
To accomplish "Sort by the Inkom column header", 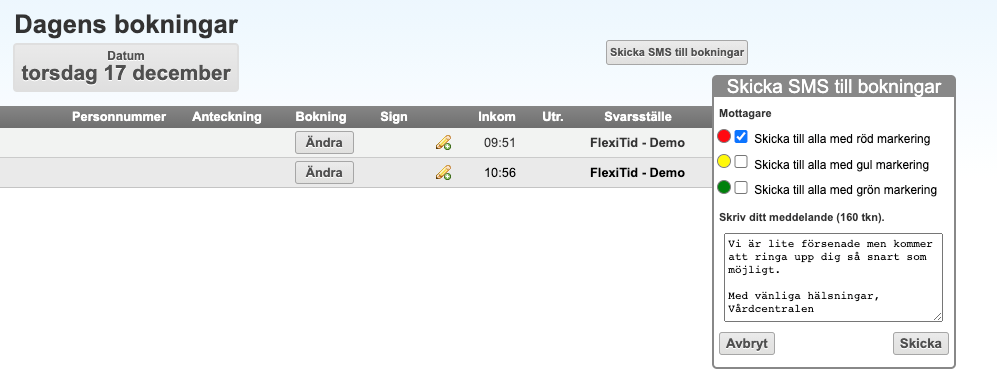I will [x=497, y=117].
